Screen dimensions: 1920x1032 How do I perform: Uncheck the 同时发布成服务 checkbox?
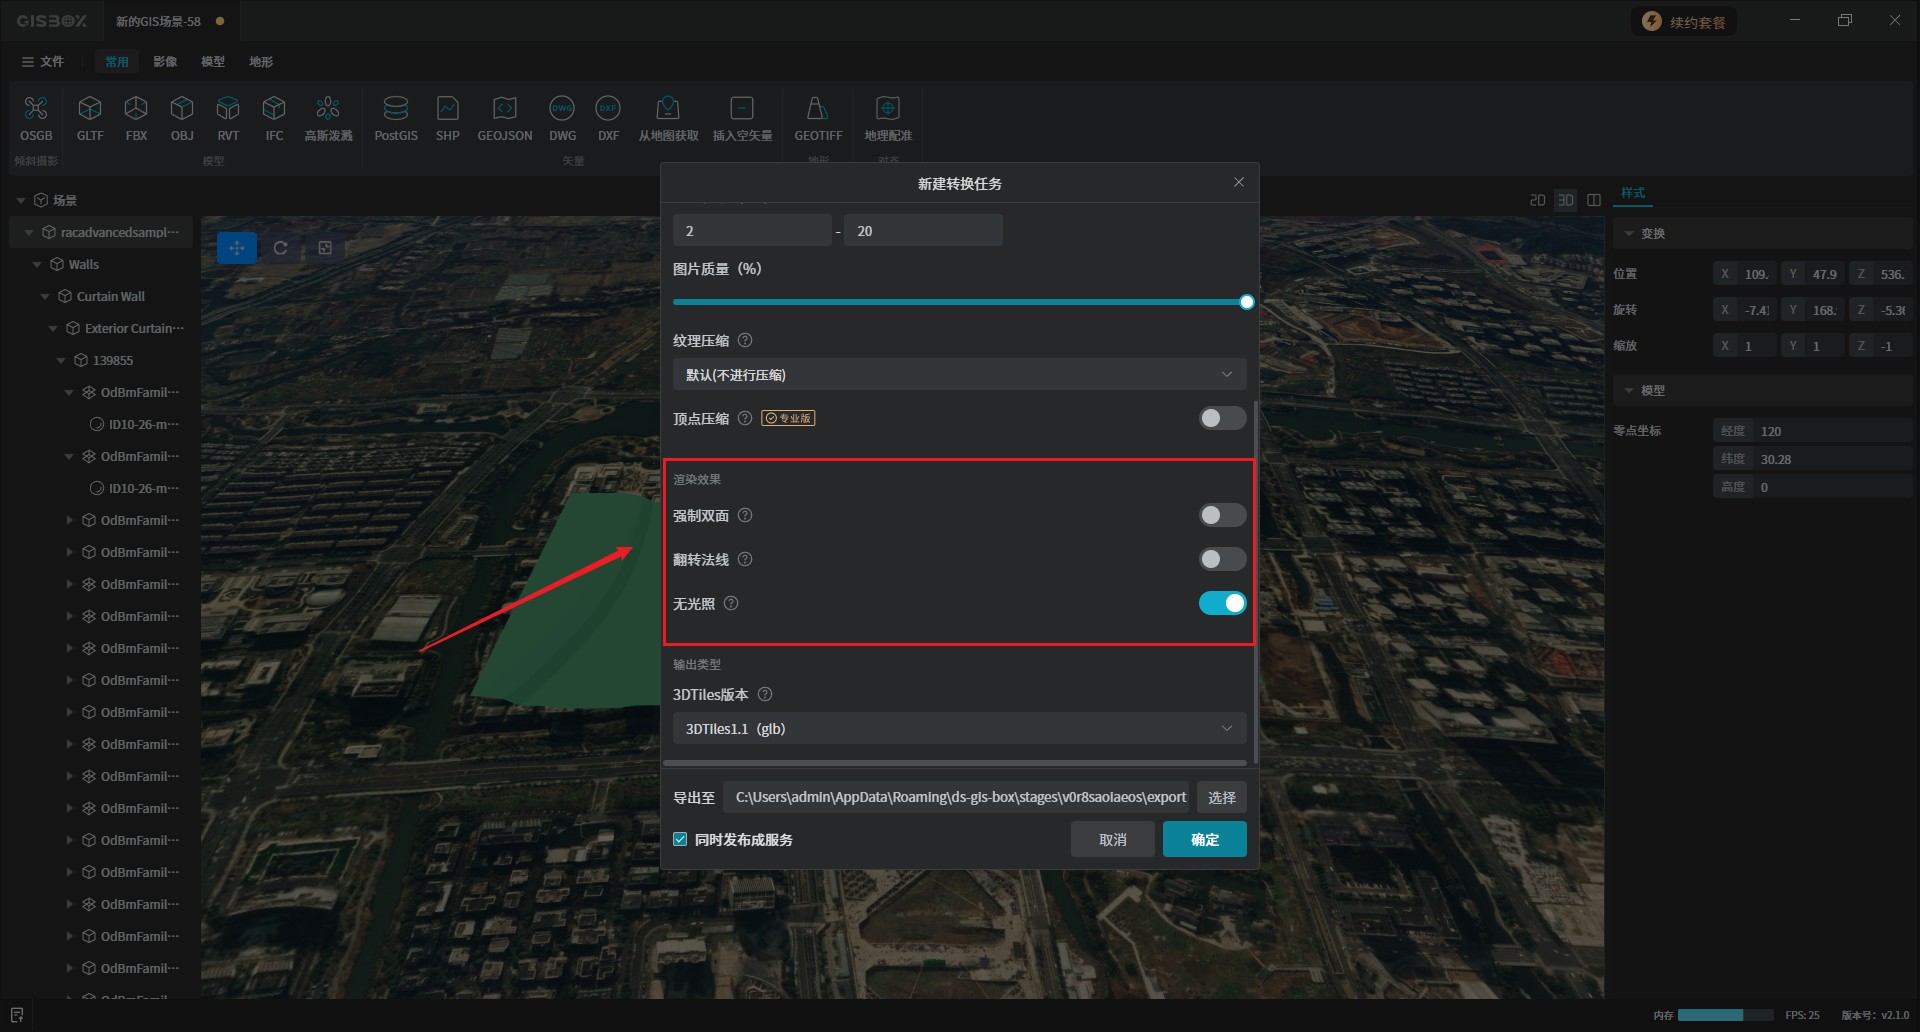(x=681, y=840)
